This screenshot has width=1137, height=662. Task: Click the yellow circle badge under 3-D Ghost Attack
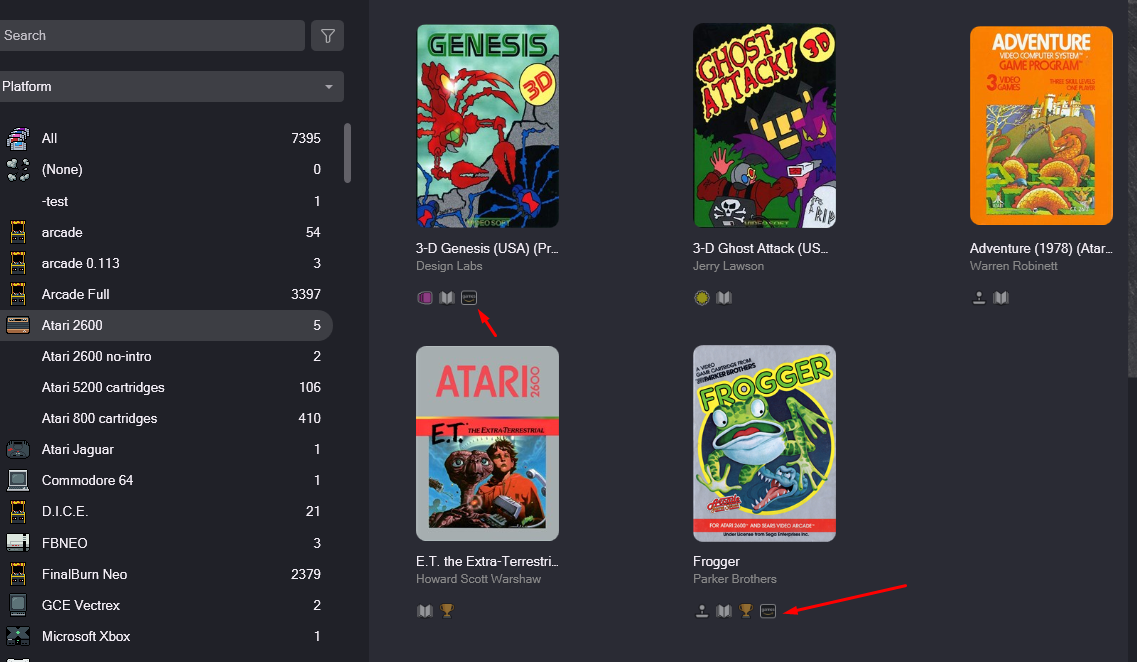[702, 297]
